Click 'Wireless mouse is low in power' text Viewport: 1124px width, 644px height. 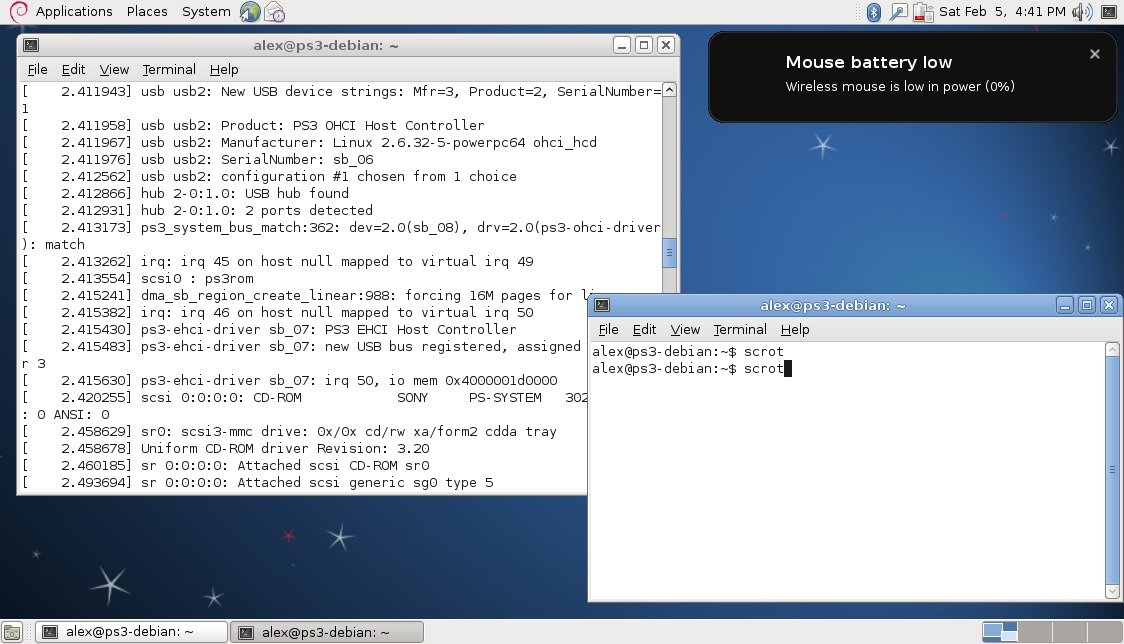(900, 86)
